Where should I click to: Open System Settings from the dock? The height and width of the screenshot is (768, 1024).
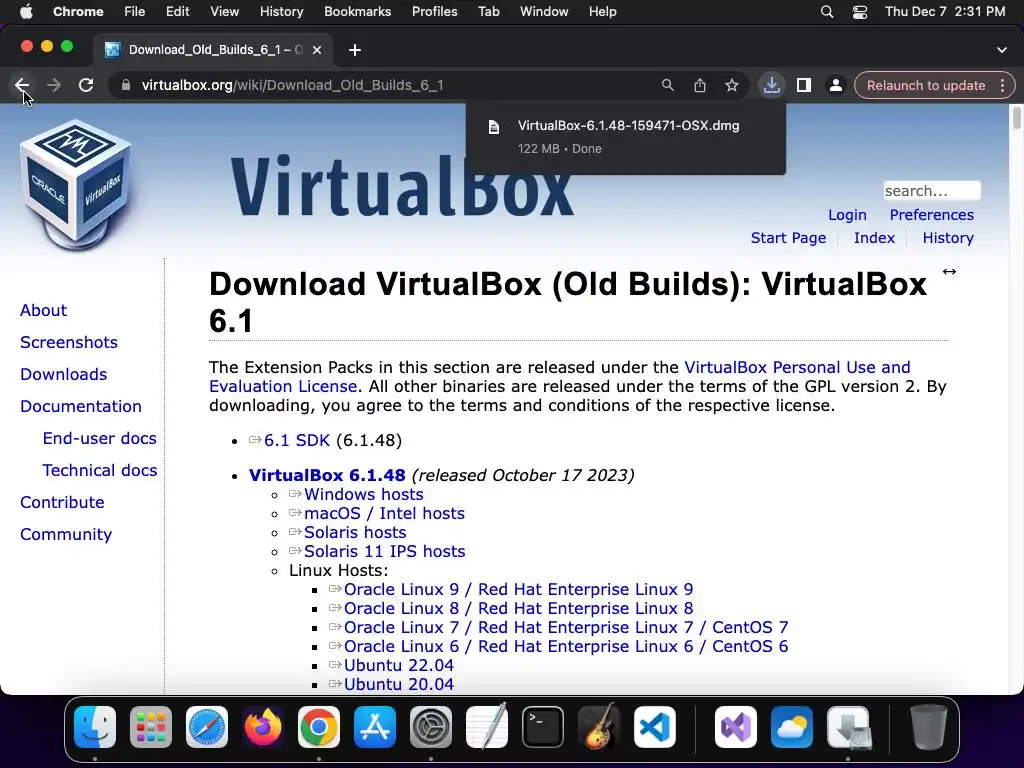click(x=431, y=727)
